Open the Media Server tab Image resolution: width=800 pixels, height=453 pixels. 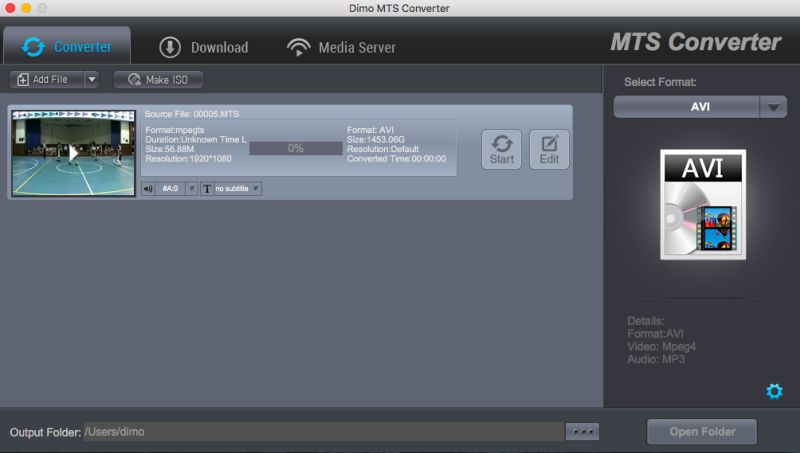(341, 47)
